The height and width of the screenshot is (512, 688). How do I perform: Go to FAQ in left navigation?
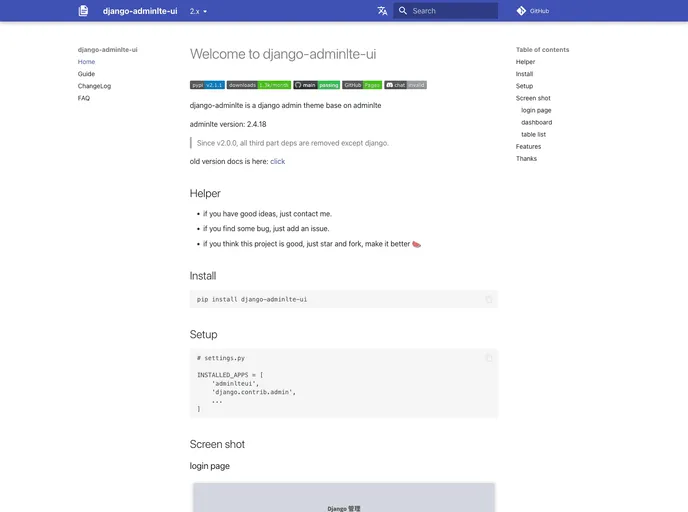84,98
